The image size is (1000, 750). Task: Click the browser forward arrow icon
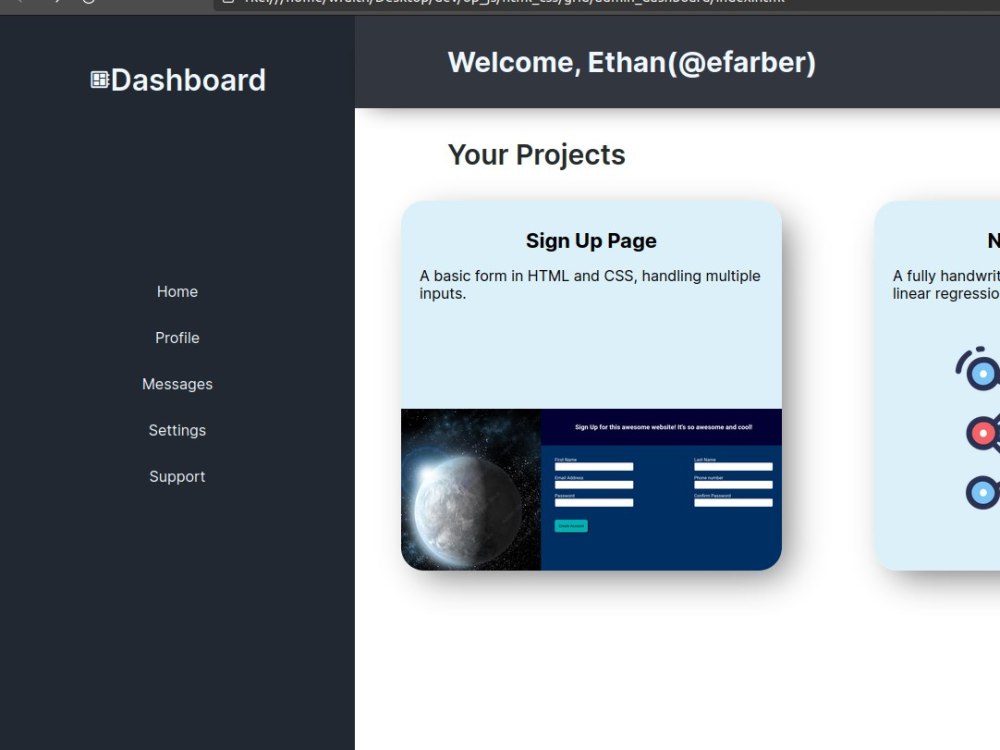(57, 3)
